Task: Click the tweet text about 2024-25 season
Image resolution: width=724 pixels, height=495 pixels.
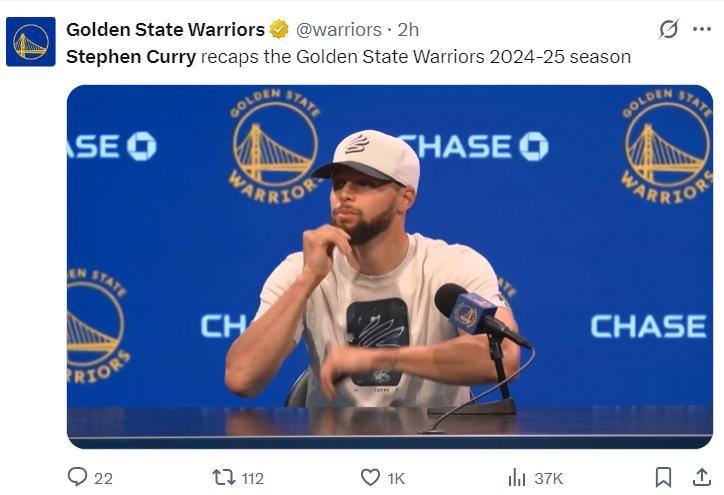Action: click(x=415, y=57)
